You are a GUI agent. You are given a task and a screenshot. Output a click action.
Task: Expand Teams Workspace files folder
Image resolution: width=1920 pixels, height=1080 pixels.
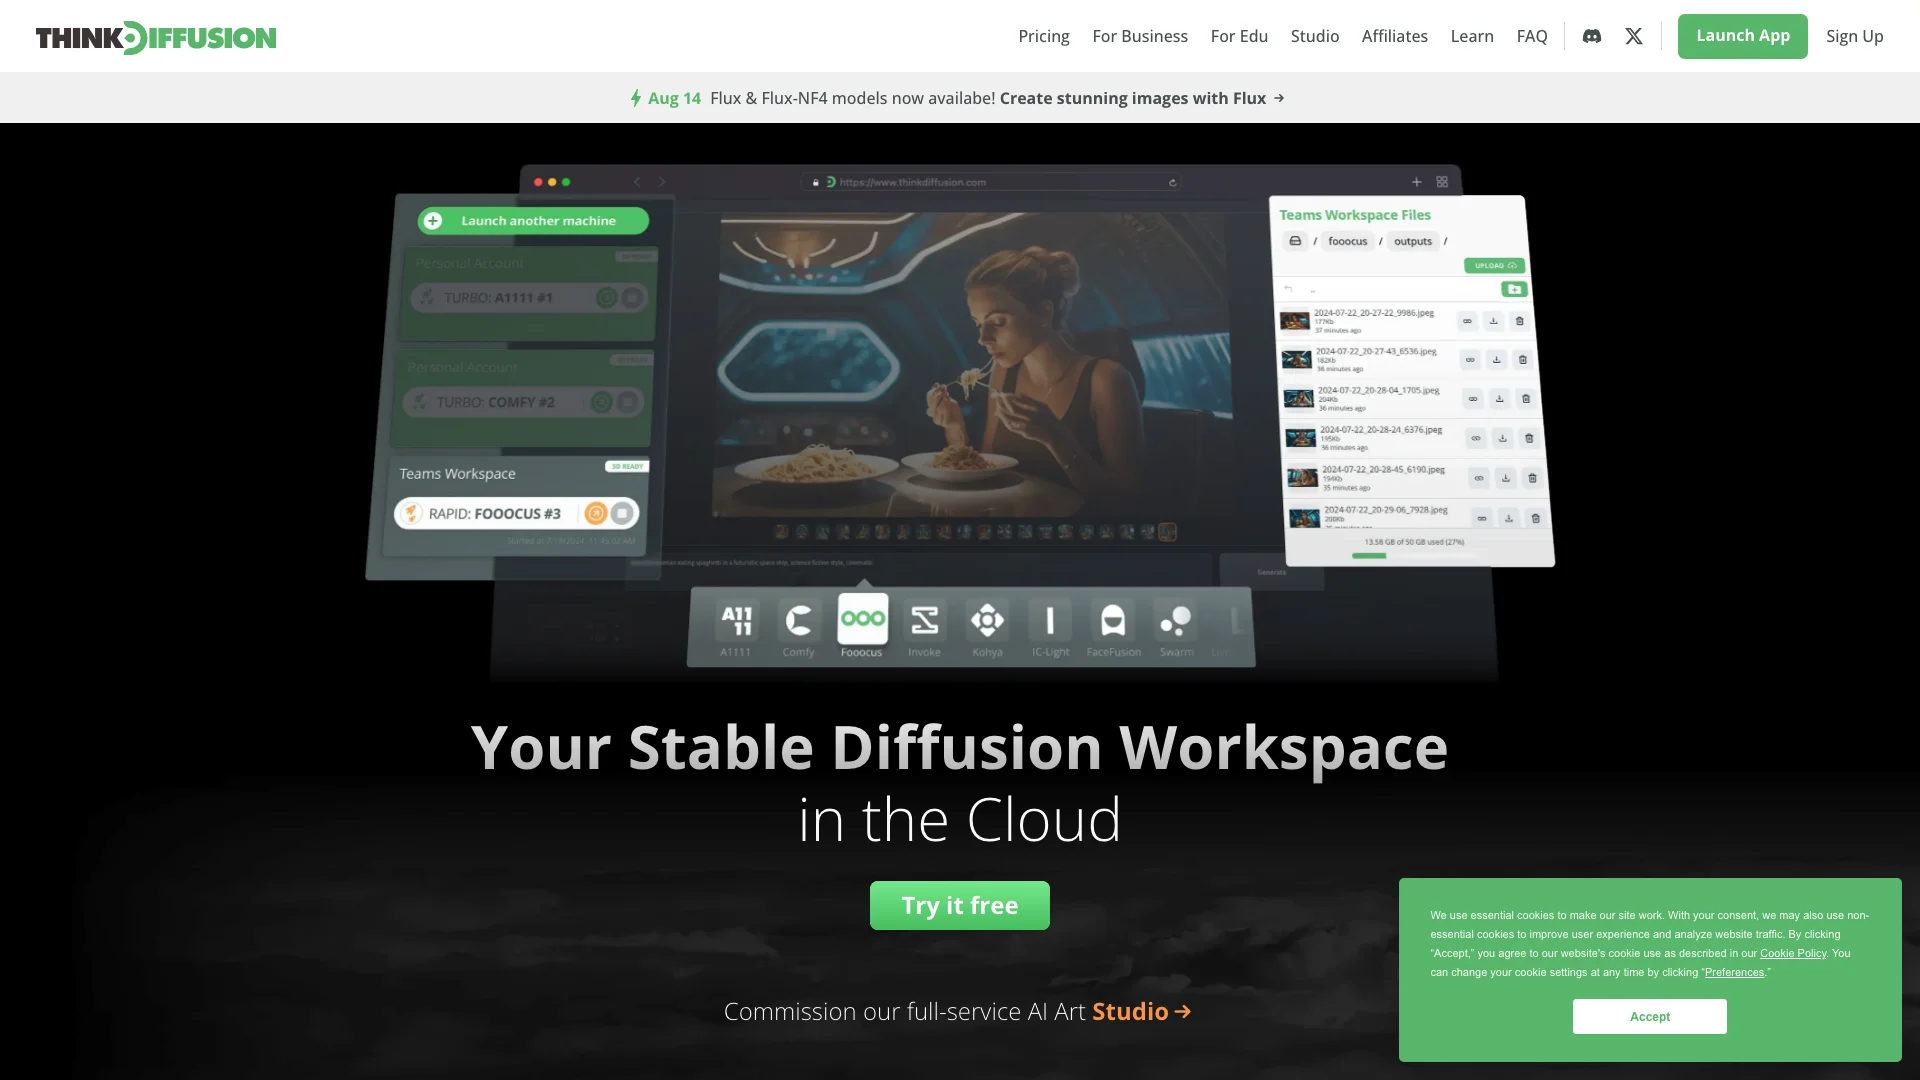1295,240
